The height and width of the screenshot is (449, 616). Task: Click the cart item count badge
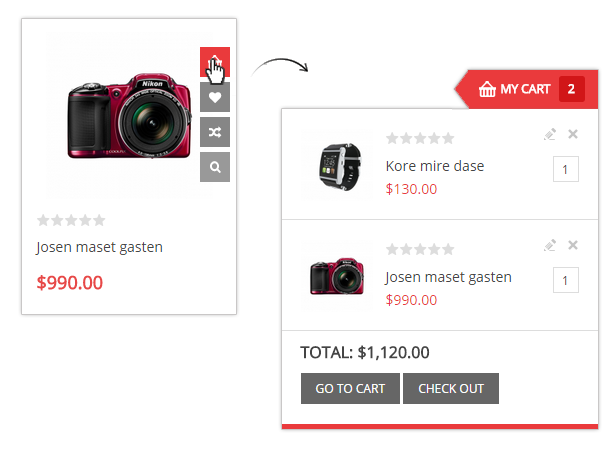tap(571, 89)
